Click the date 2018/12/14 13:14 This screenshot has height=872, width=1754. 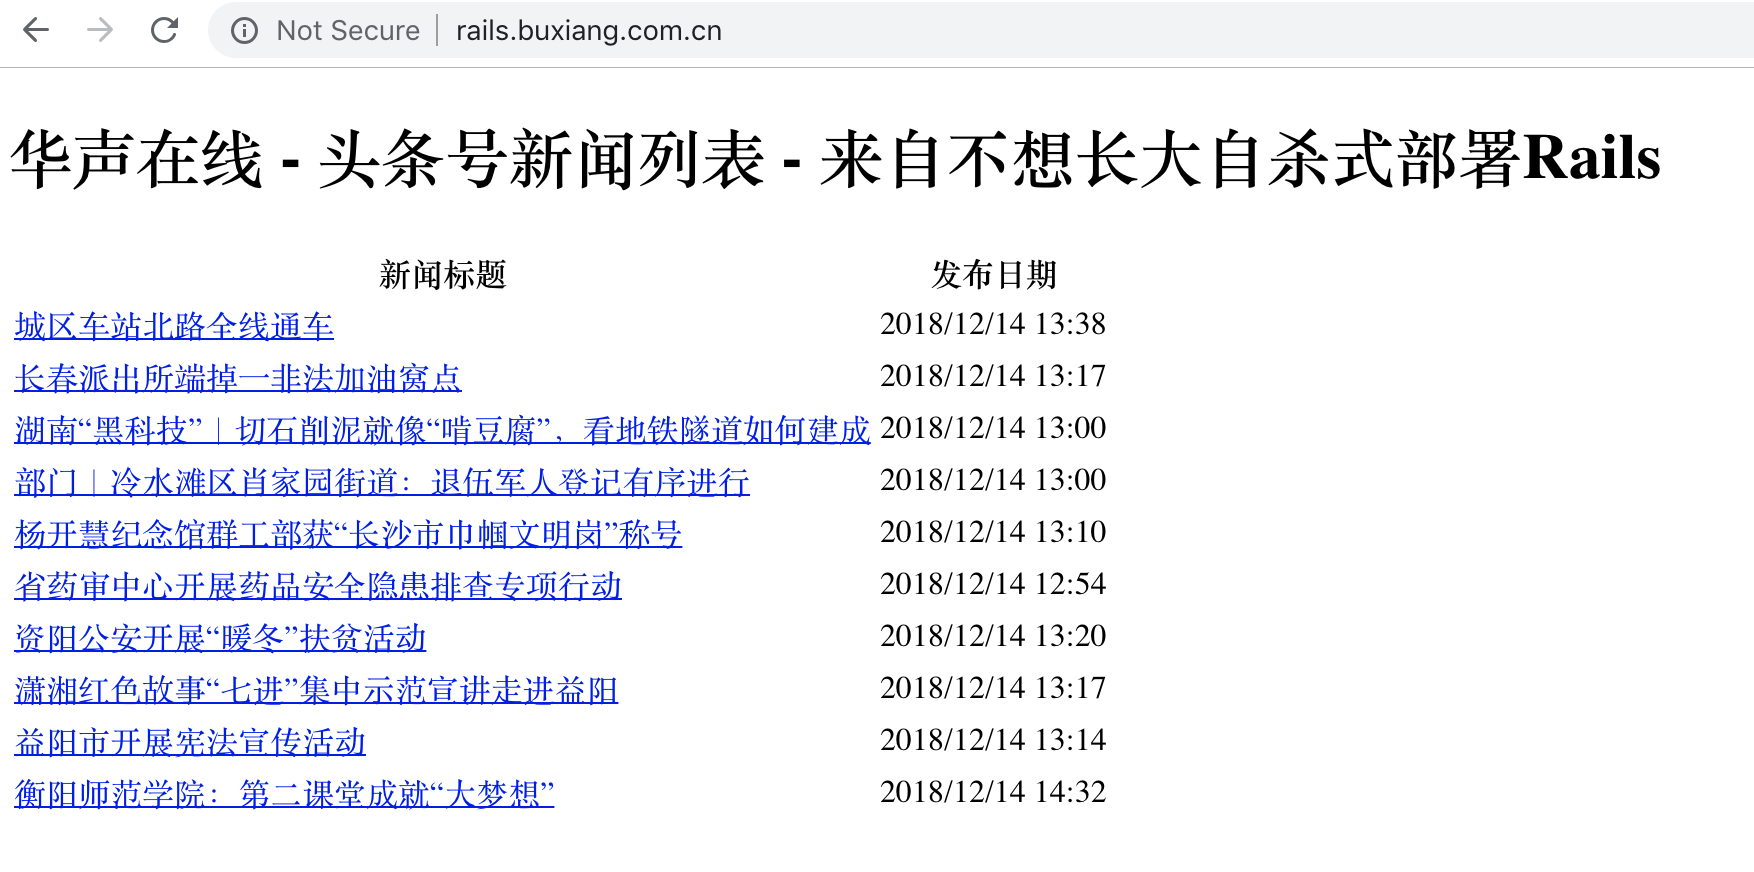pyautogui.click(x=993, y=740)
